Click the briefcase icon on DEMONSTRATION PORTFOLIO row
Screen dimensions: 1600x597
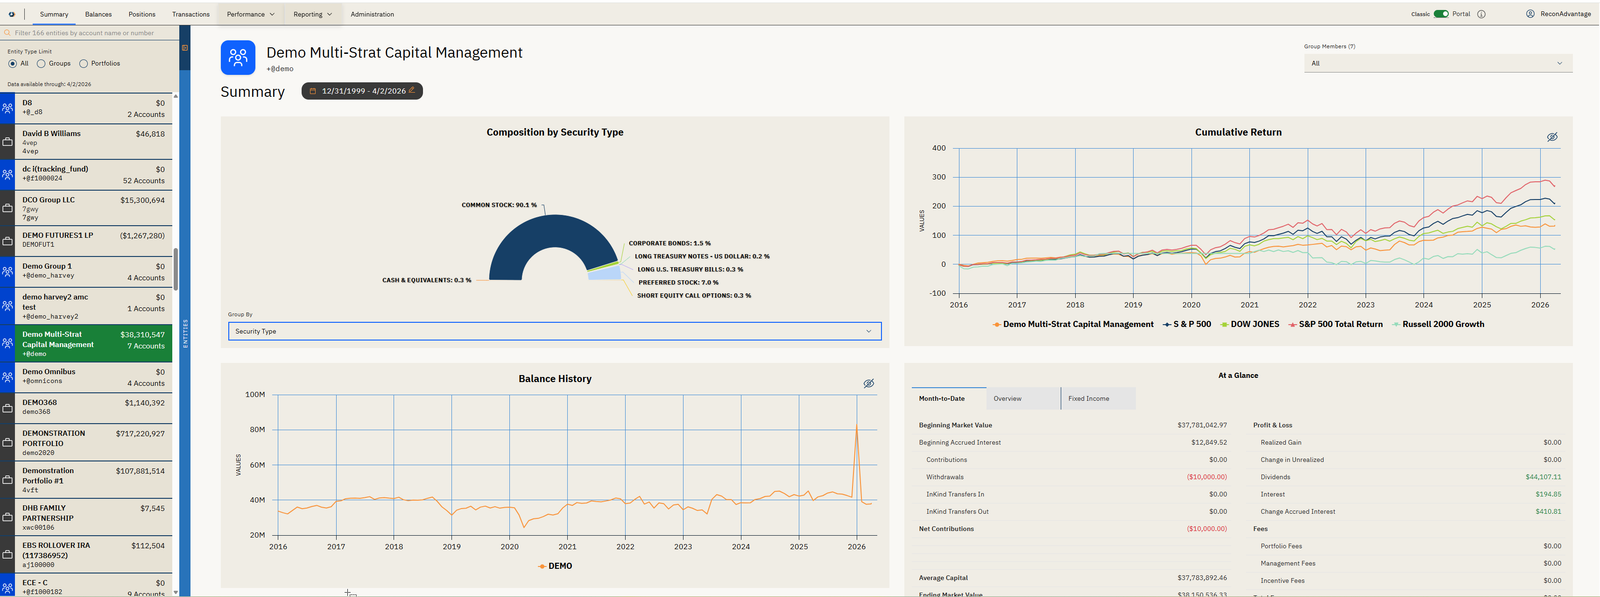pyautogui.click(x=7, y=443)
